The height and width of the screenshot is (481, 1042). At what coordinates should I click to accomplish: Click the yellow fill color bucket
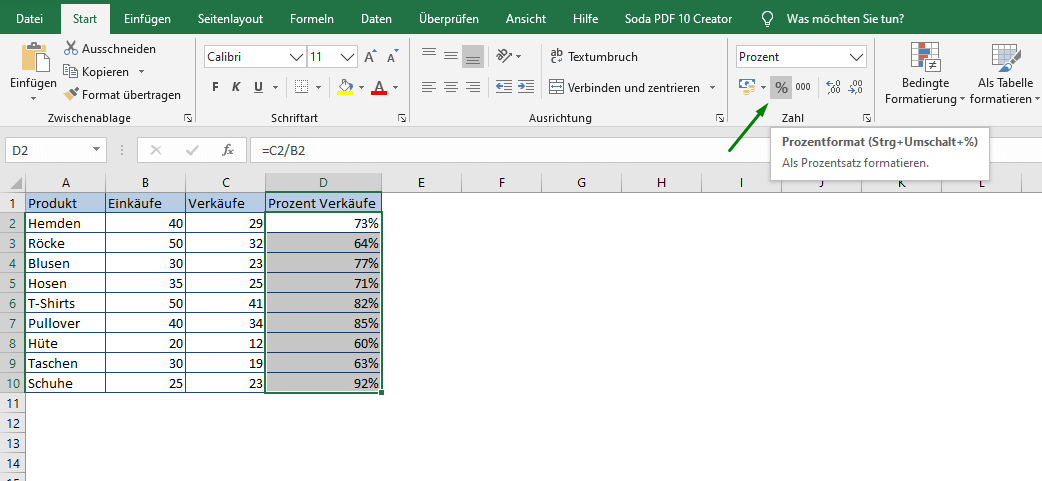[x=345, y=88]
